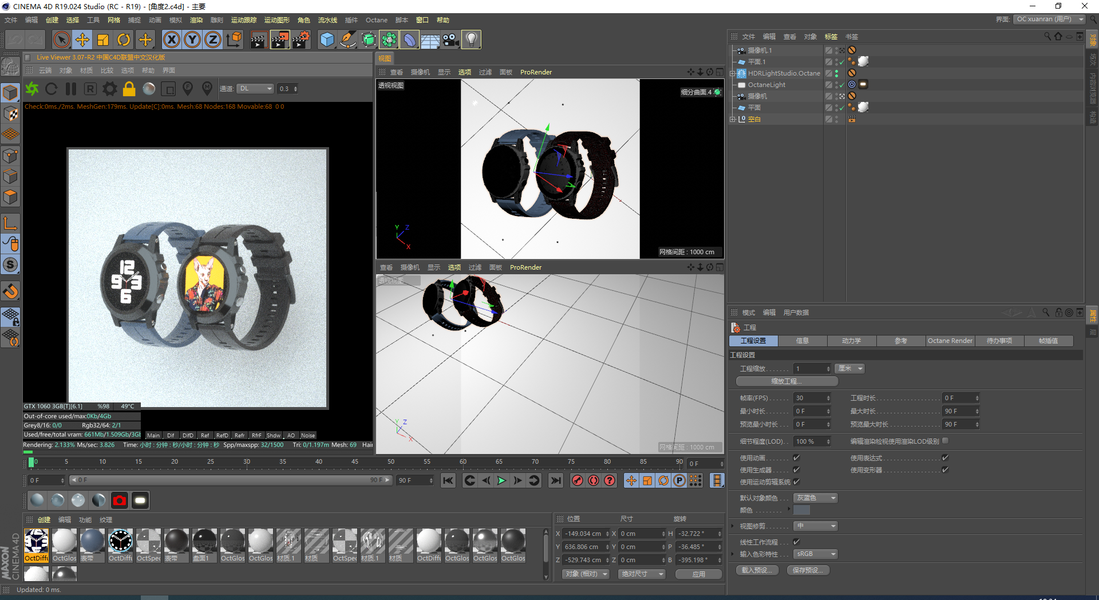Click the 缩放工程 button
The width and height of the screenshot is (1099, 600).
786,381
